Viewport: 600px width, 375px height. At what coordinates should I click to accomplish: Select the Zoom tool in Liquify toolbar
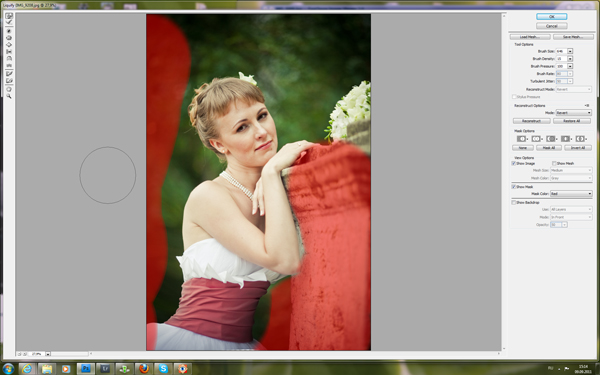[9, 96]
